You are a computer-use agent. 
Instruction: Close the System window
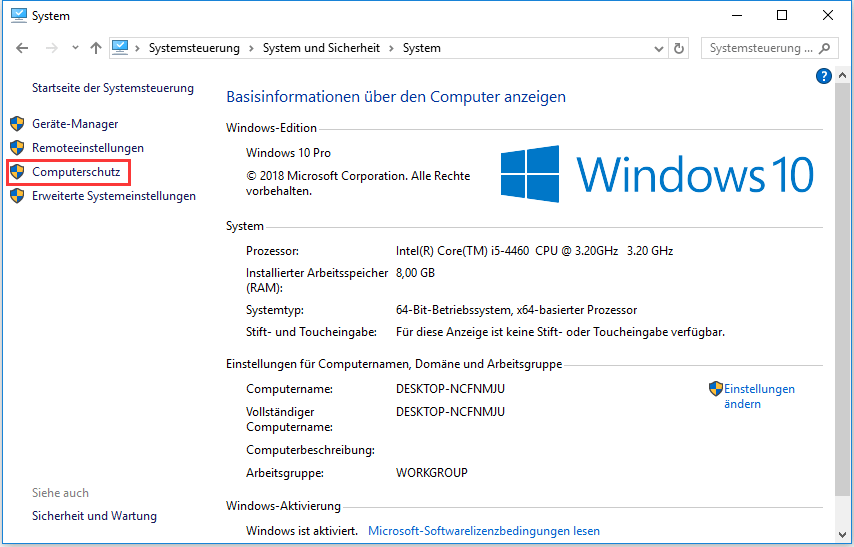pos(828,15)
